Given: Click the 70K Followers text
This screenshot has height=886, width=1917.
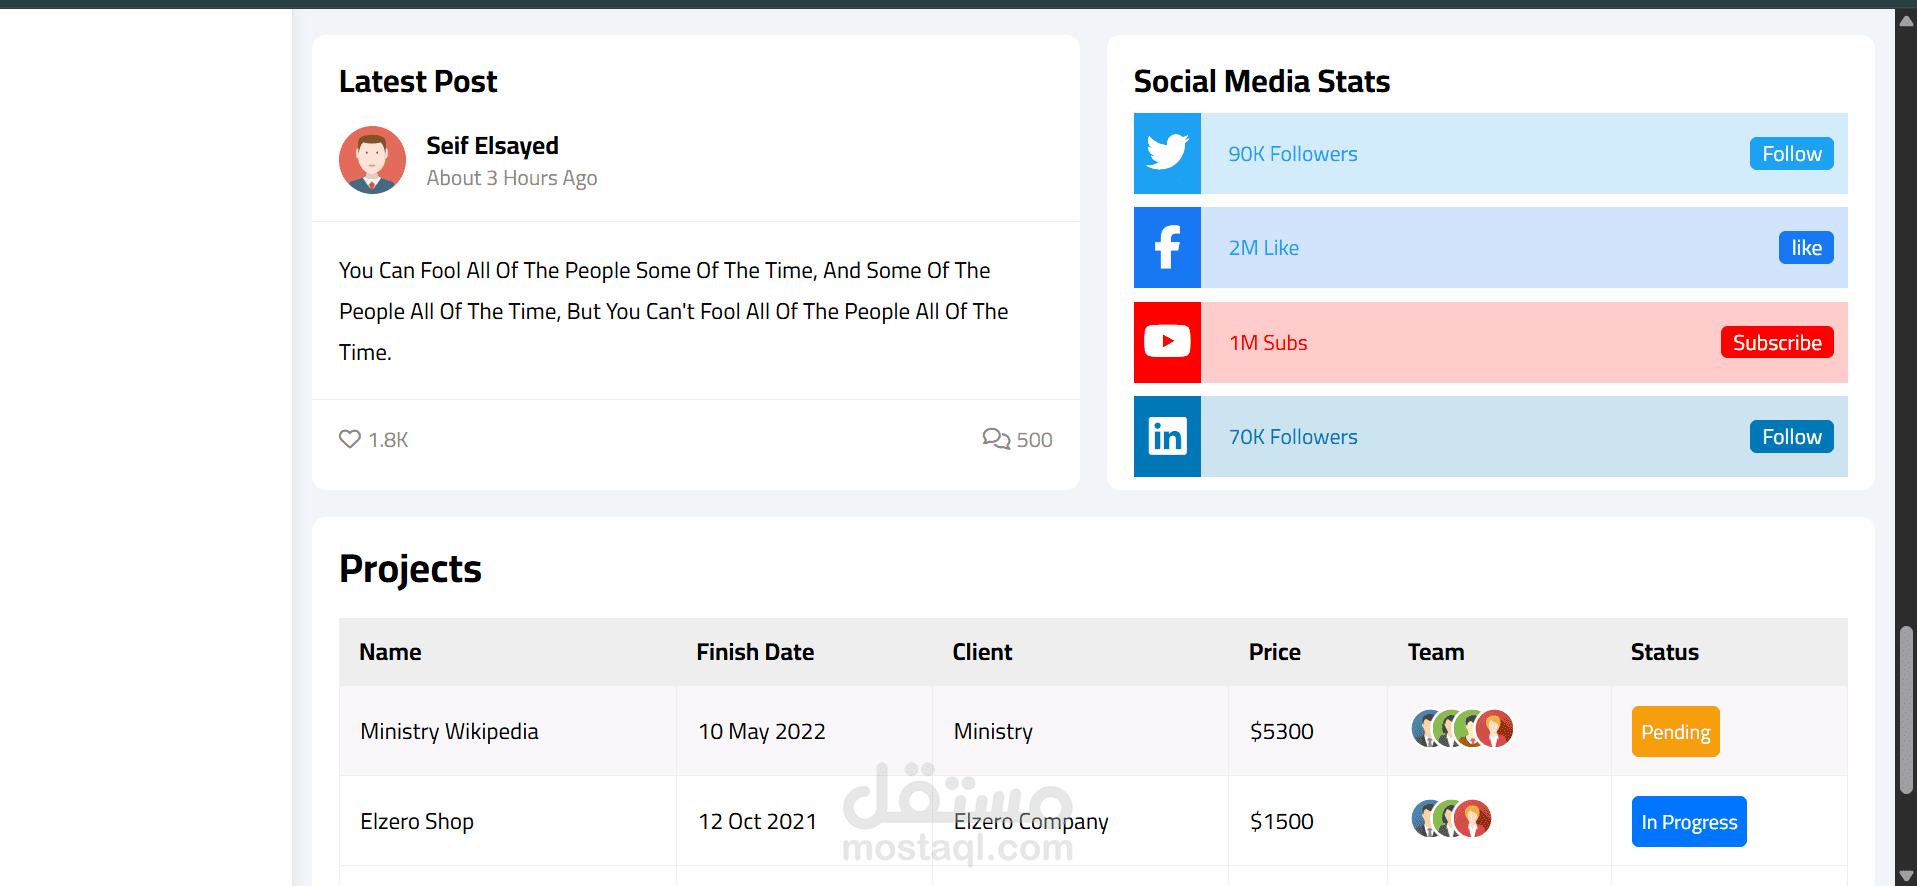Looking at the screenshot, I should tap(1292, 437).
